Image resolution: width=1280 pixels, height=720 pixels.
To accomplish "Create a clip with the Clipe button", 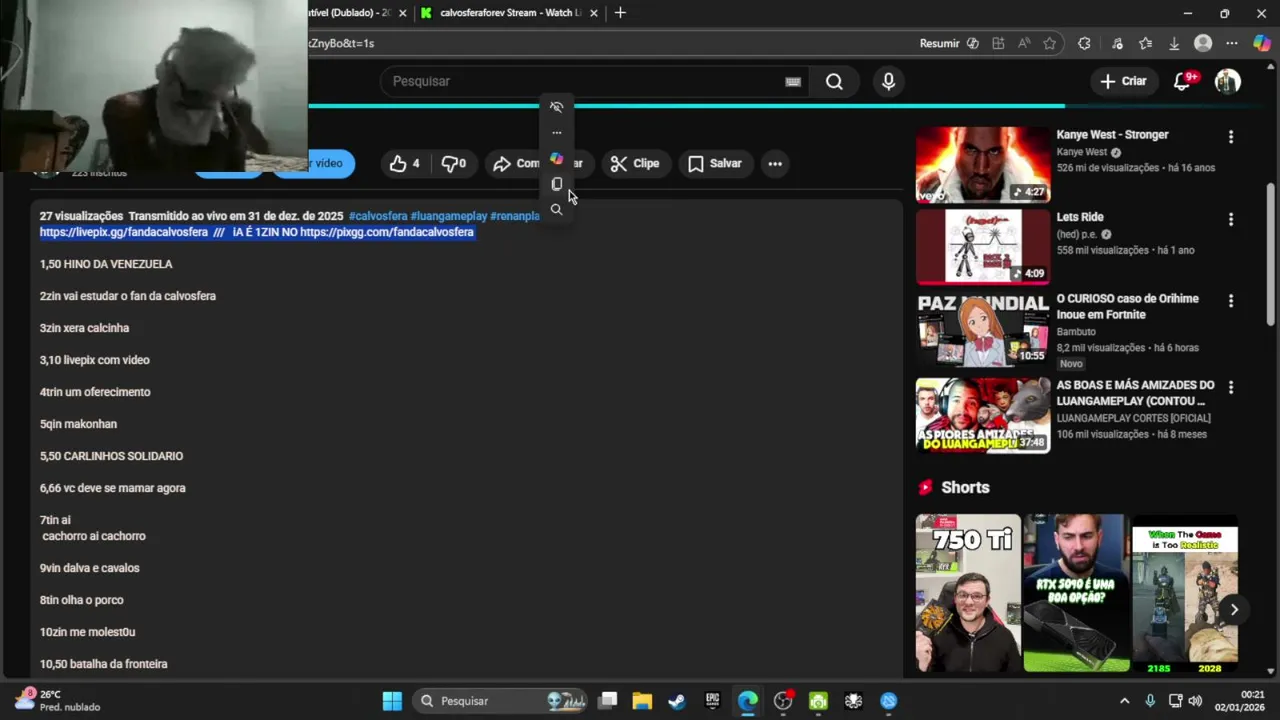I will point(635,164).
